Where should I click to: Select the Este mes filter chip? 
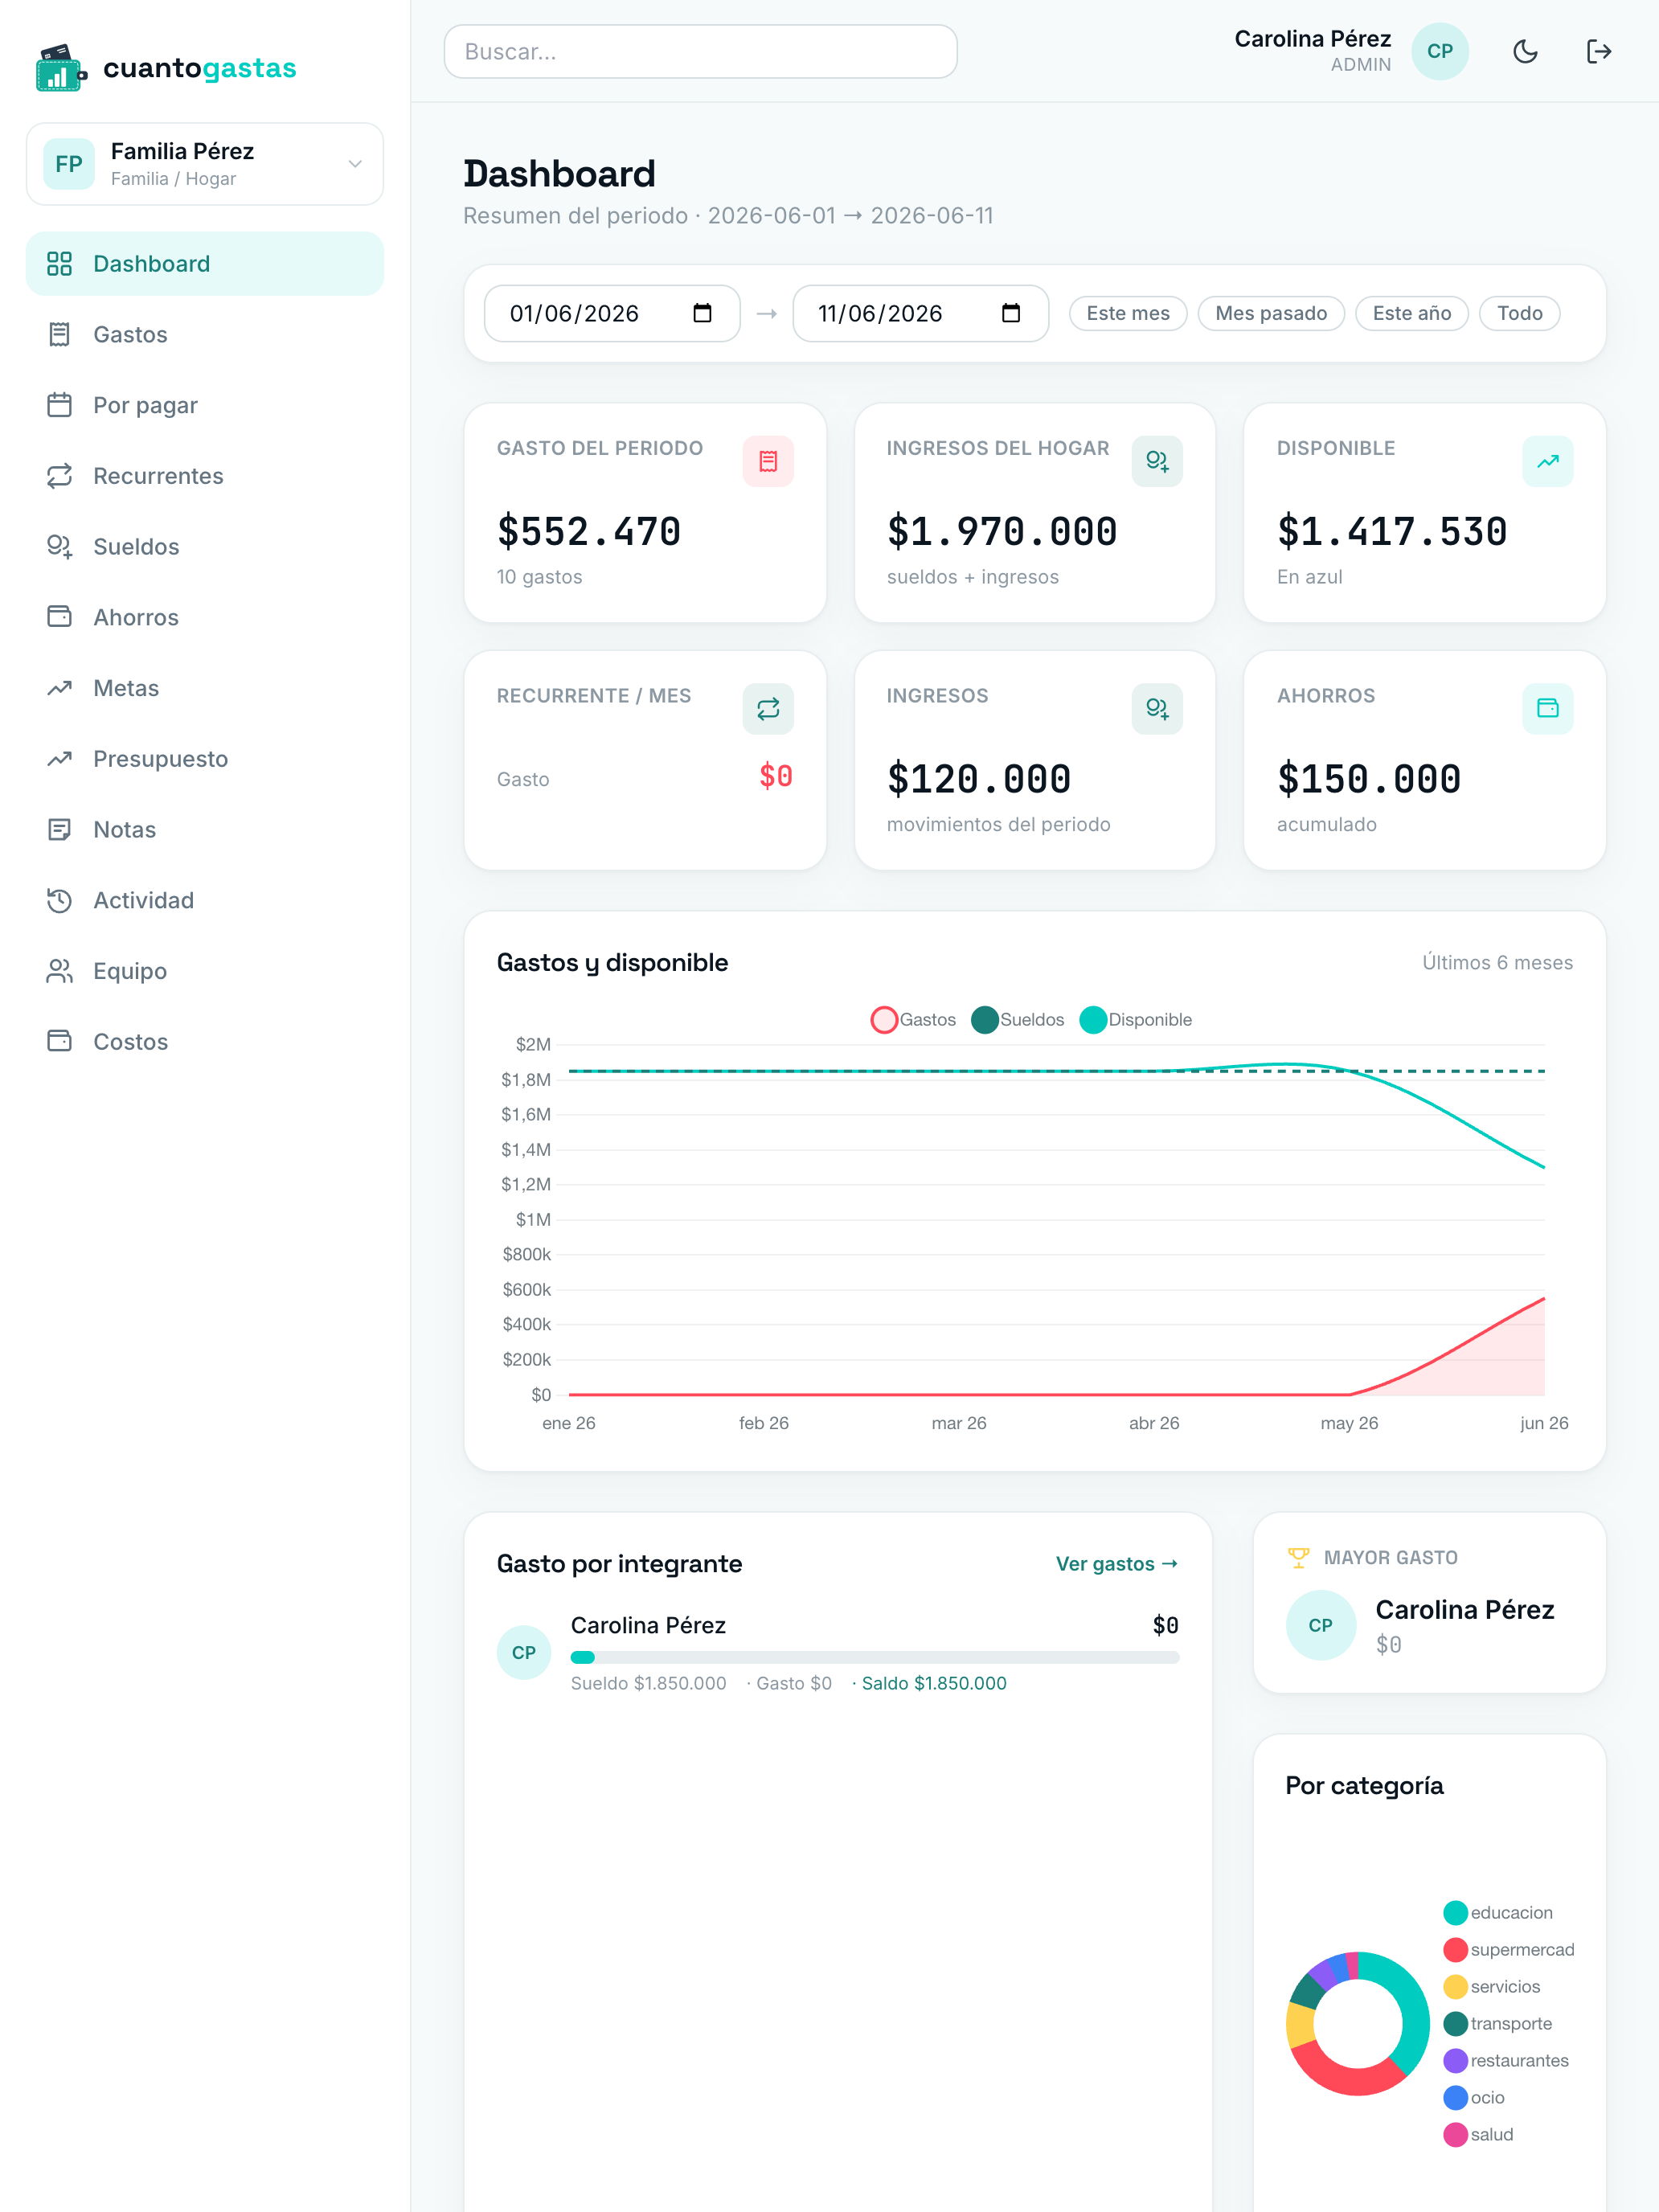[1127, 313]
